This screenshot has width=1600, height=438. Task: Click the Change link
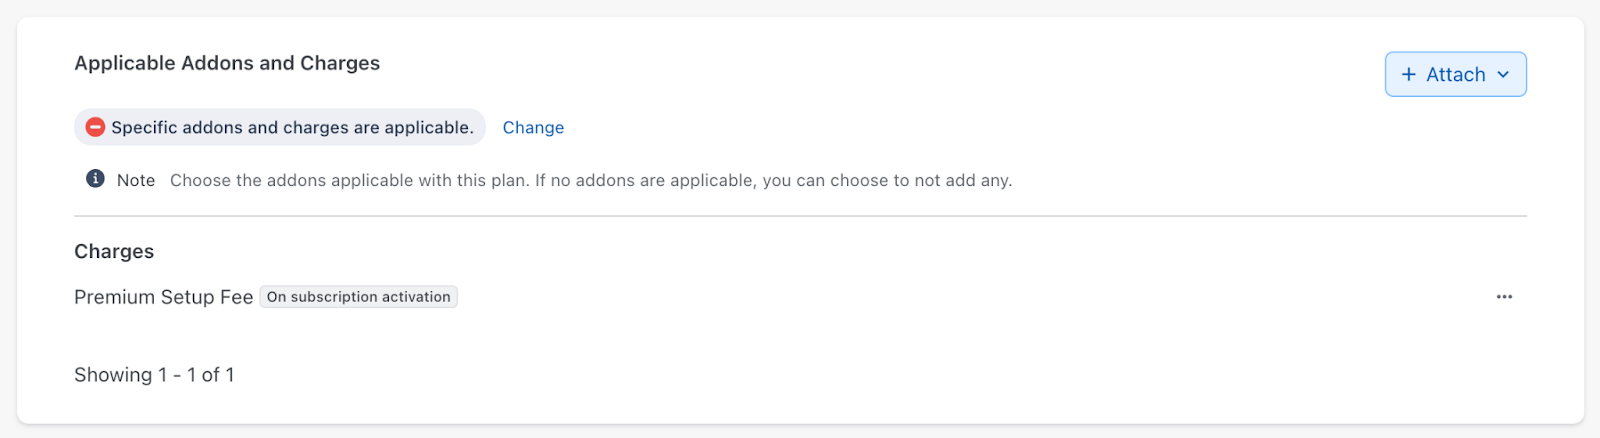coord(533,128)
